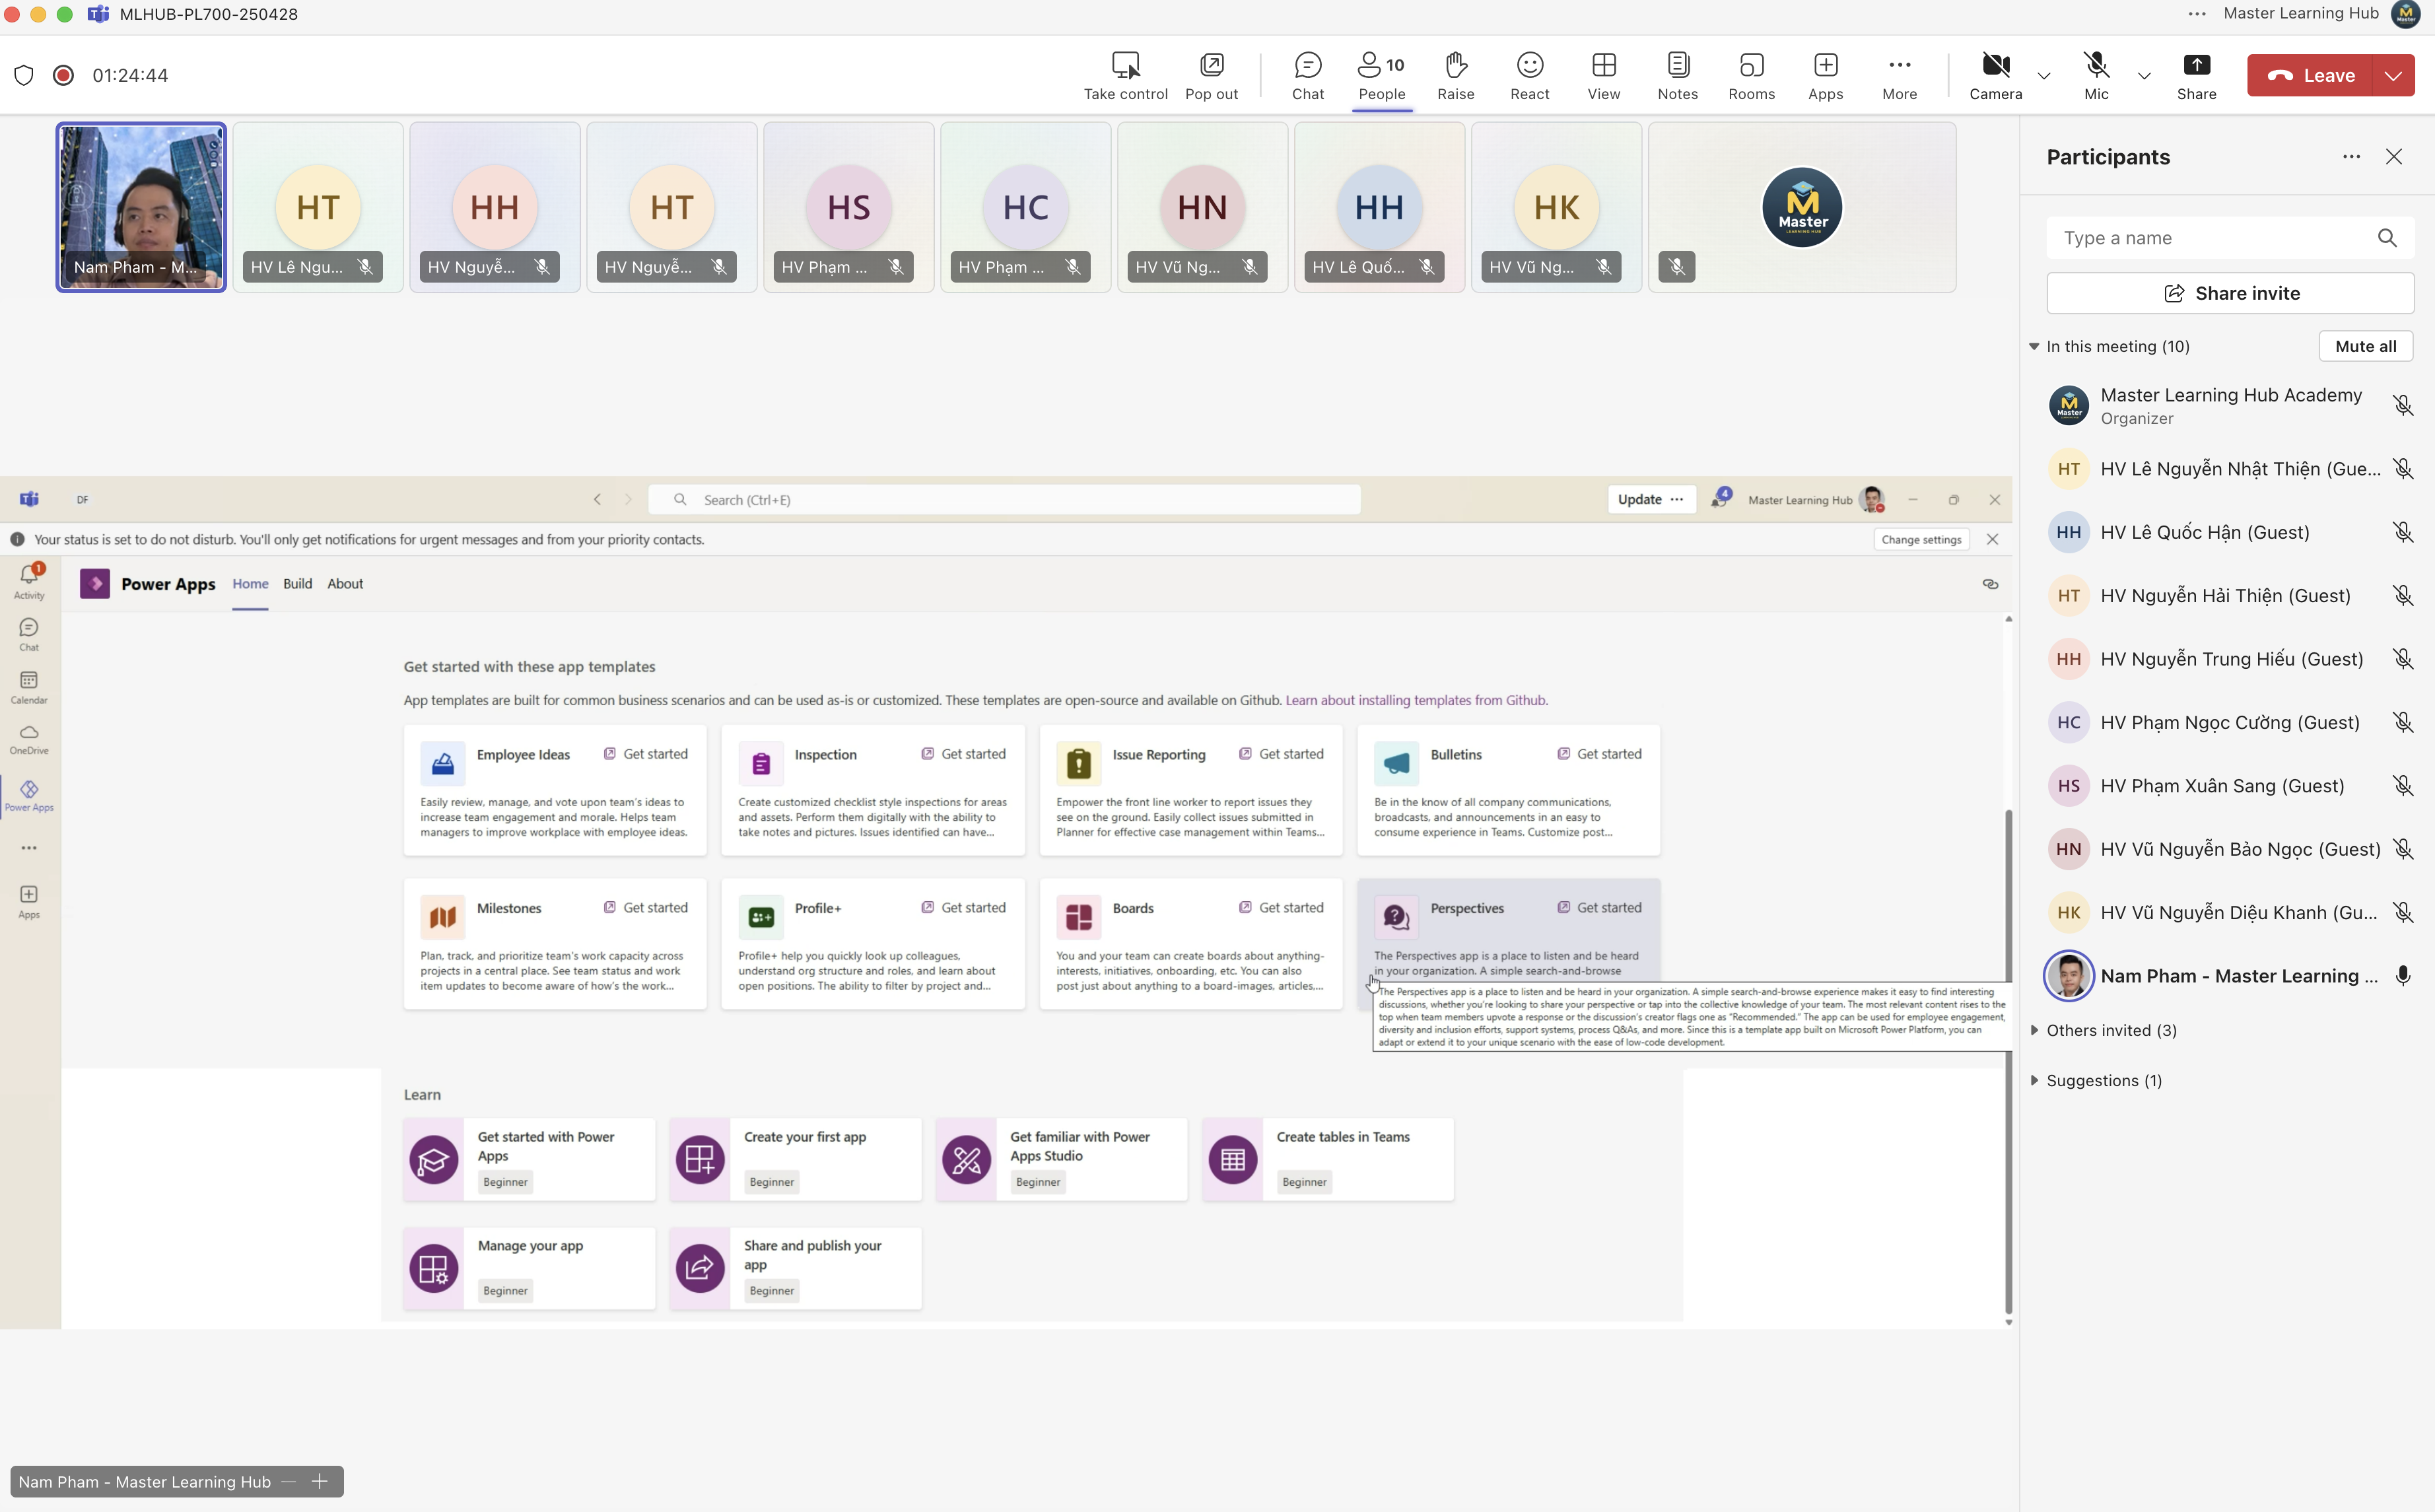Click the Share invite button
The image size is (2435, 1512).
coord(2230,293)
